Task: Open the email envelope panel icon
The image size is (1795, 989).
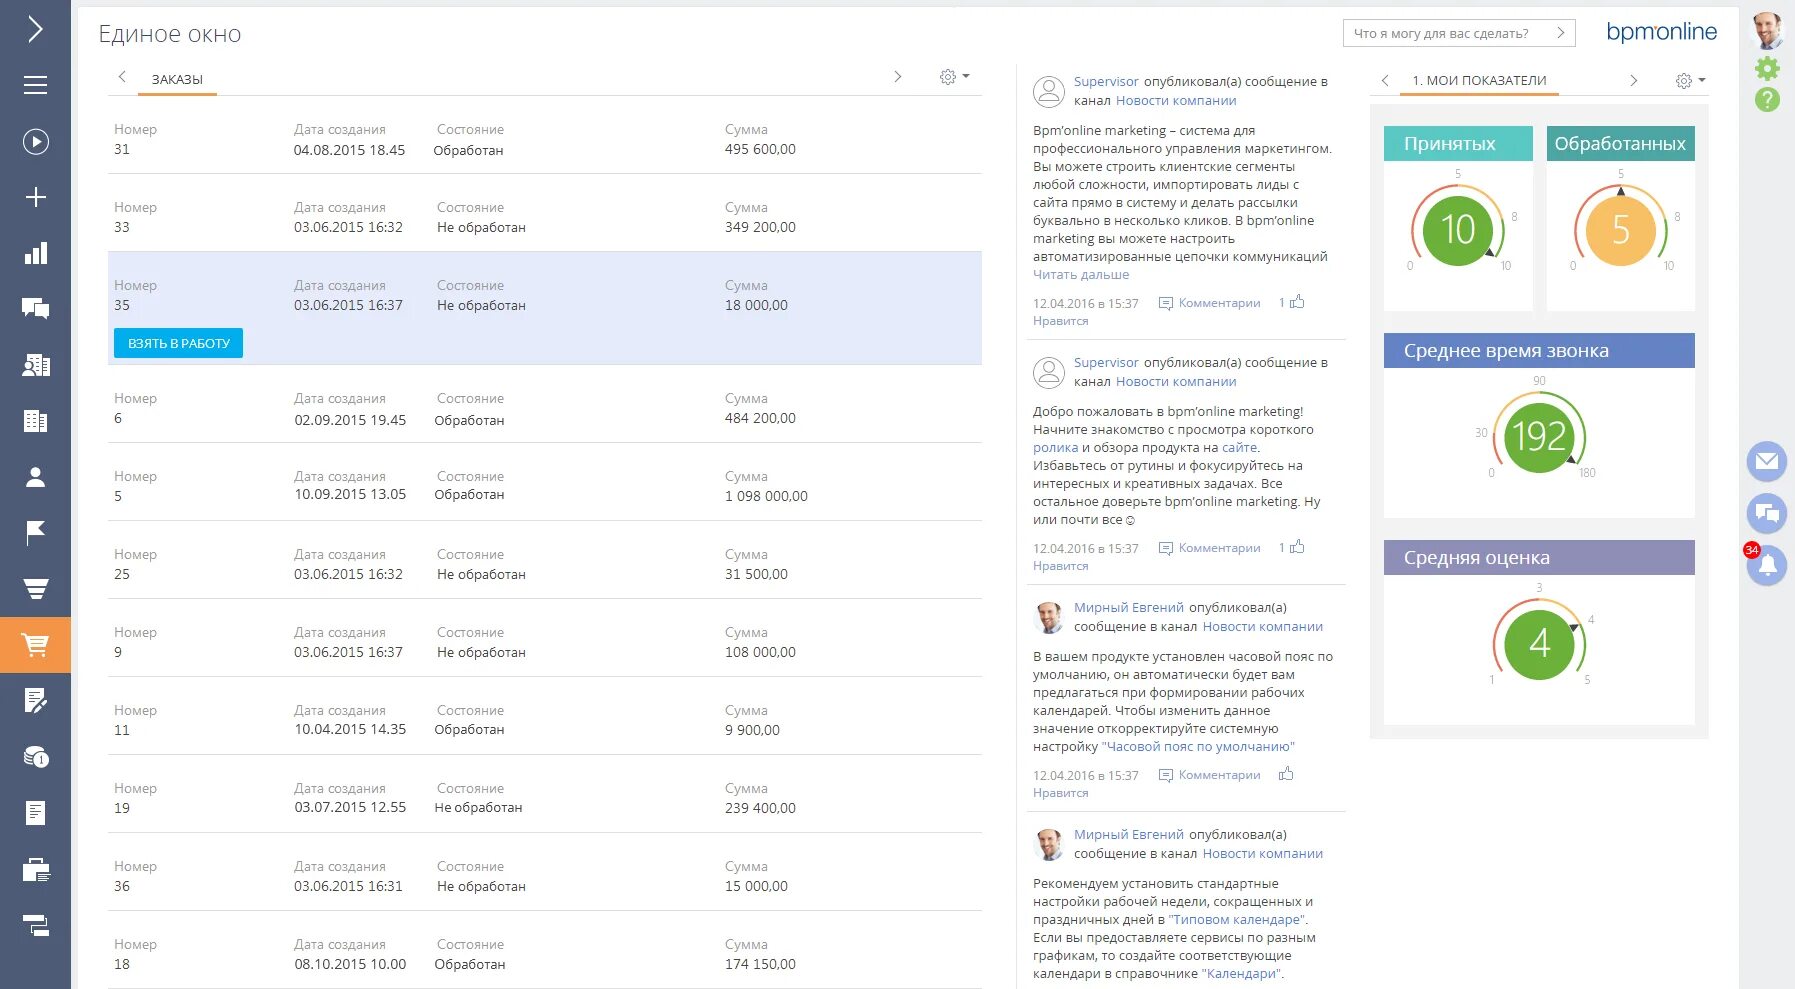Action: click(x=1767, y=461)
